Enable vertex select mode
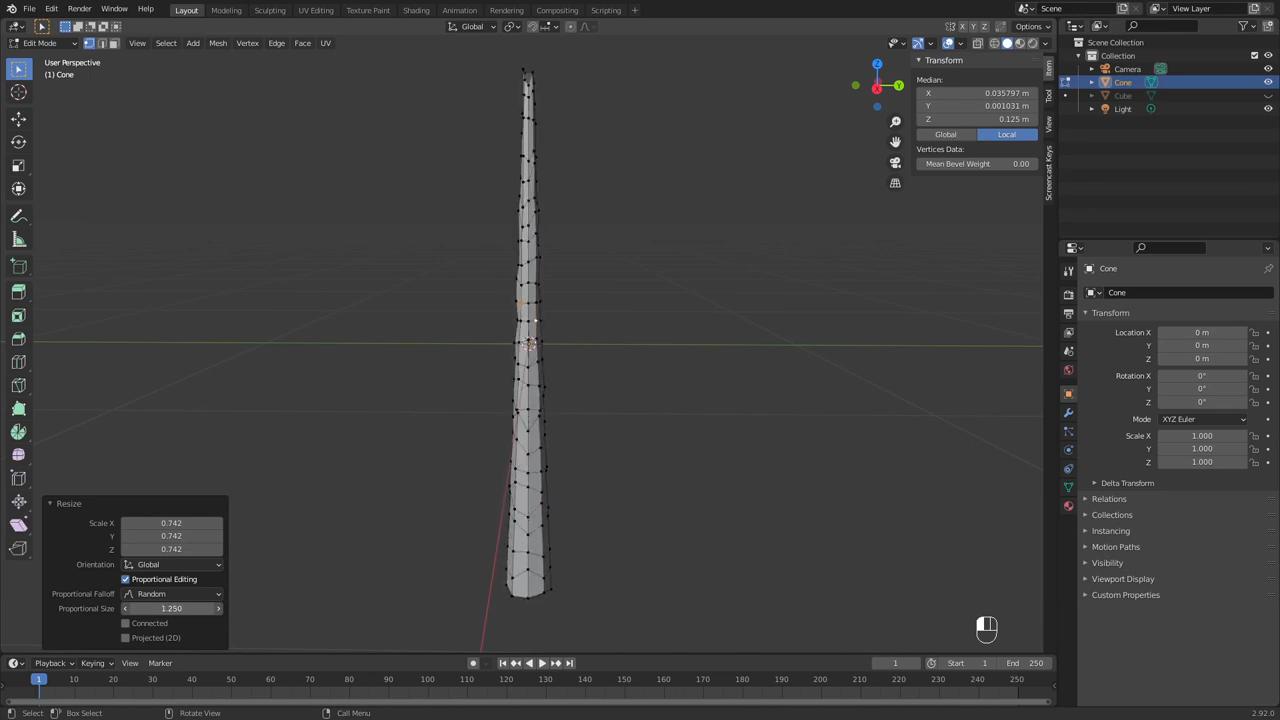 [x=89, y=43]
